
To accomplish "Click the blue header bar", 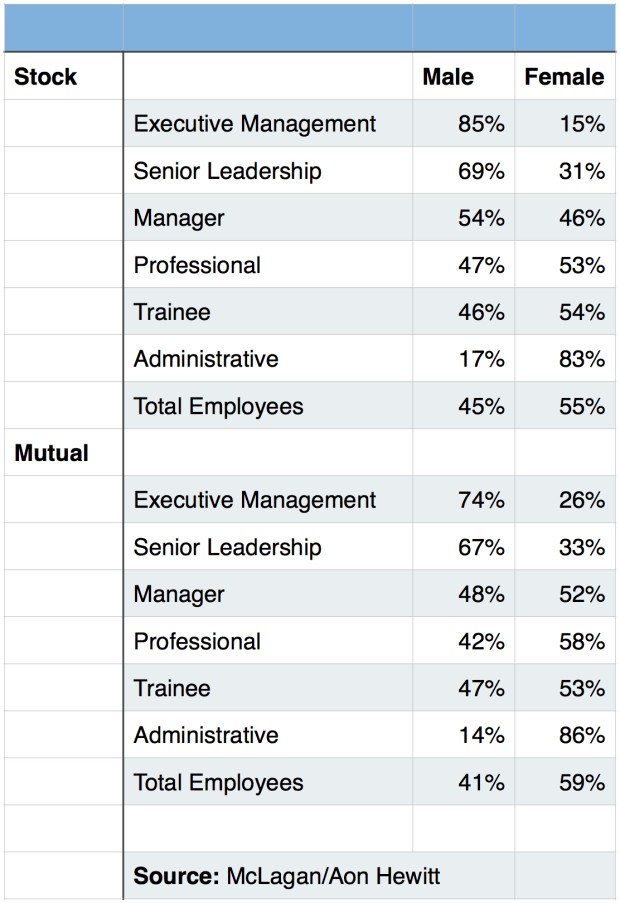I will click(310, 28).
